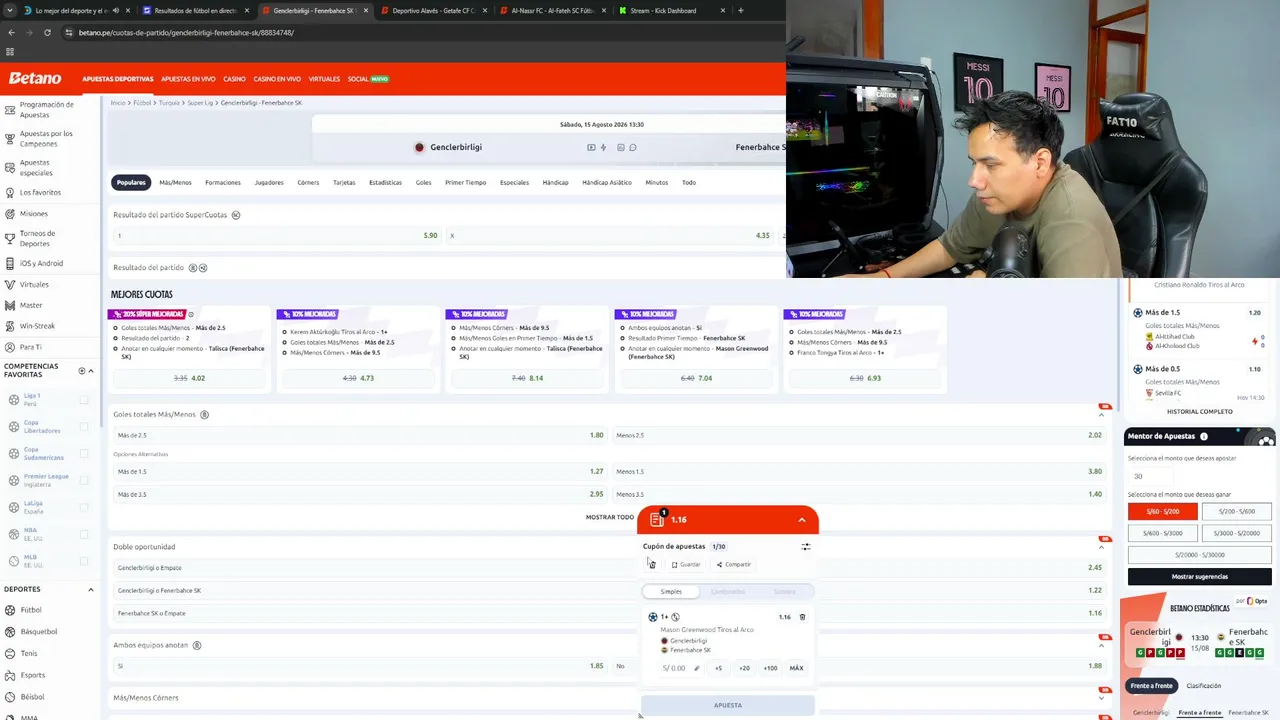Switch to the Más/Menos market tab
The width and height of the screenshot is (1280, 720).
175,182
